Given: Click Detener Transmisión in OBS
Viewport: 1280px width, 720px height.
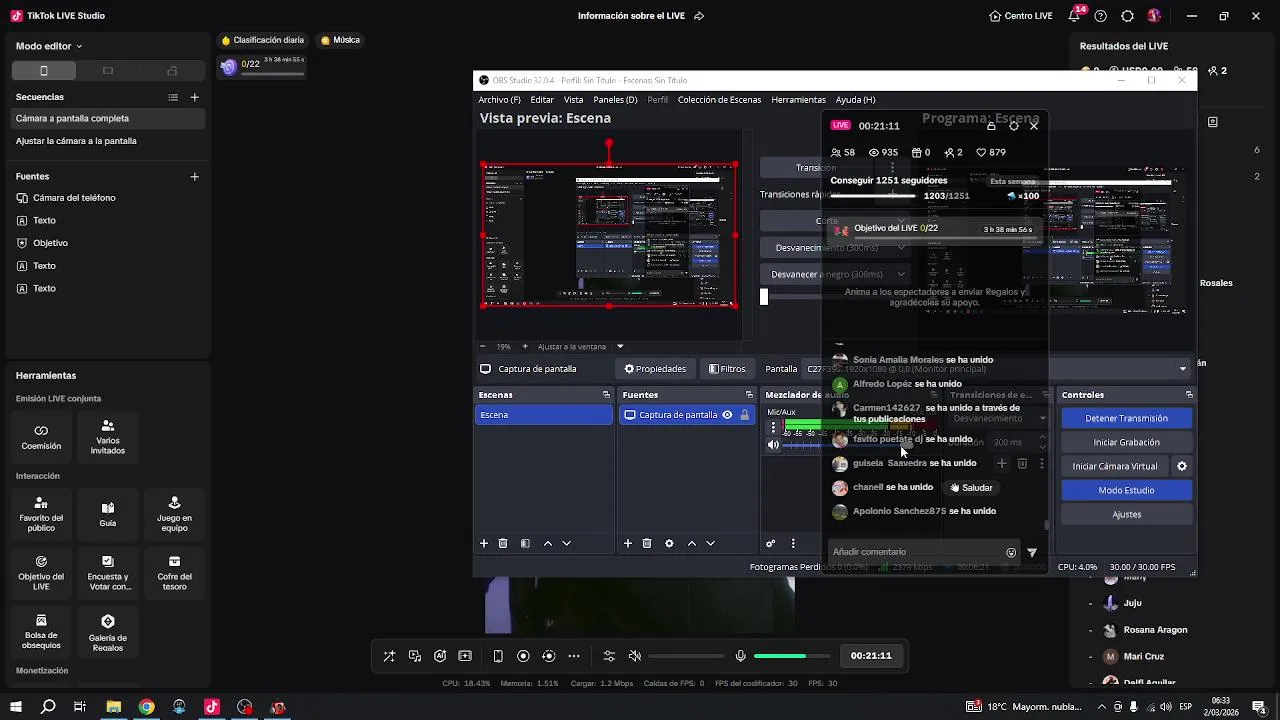Looking at the screenshot, I should click(1126, 418).
